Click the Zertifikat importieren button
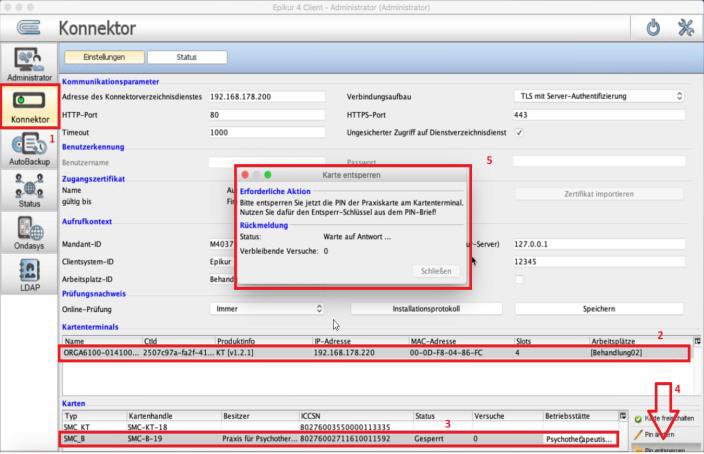 pos(599,194)
